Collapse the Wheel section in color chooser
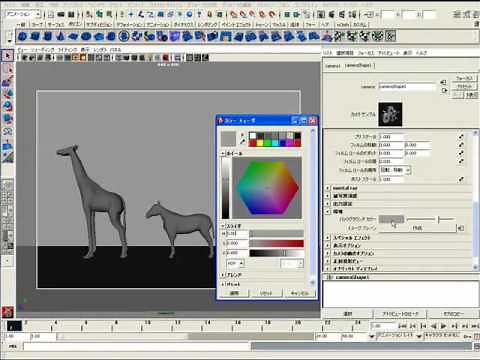Viewport: 480px width, 360px height. 223,154
